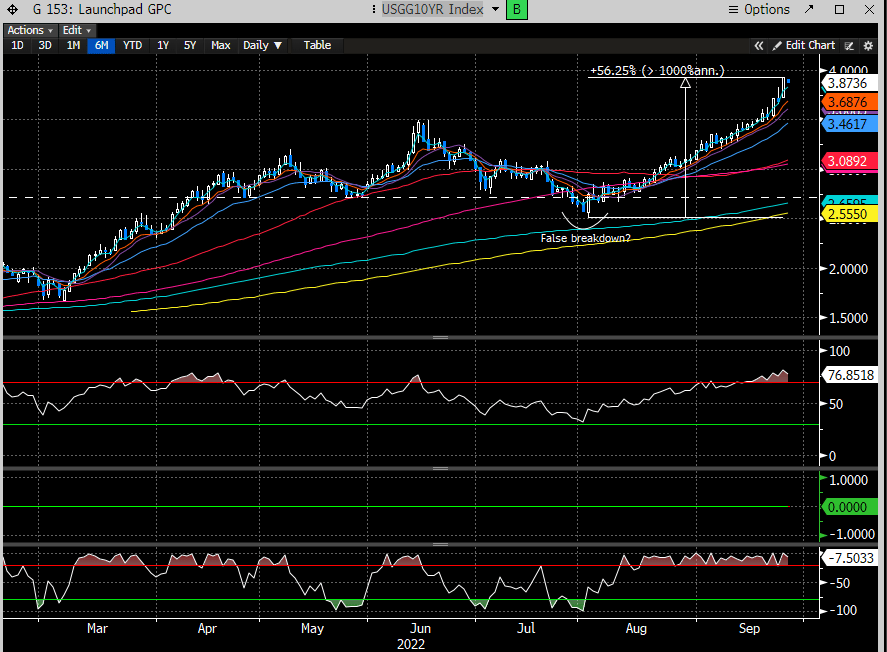Open the Daily periodicity dropdown
This screenshot has height=652, width=887.
(263, 45)
